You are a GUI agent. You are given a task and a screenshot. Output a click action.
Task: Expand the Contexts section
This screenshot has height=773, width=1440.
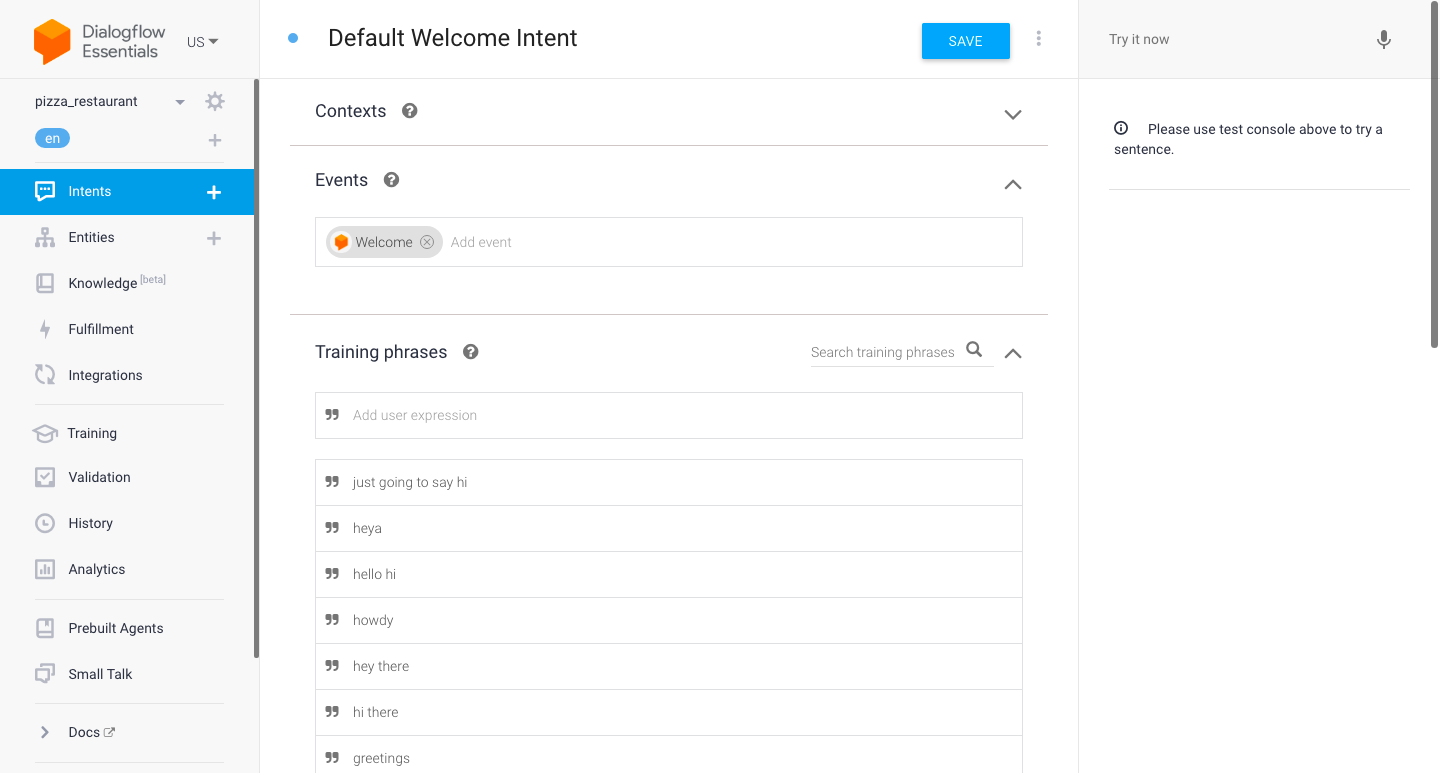[x=1013, y=115]
